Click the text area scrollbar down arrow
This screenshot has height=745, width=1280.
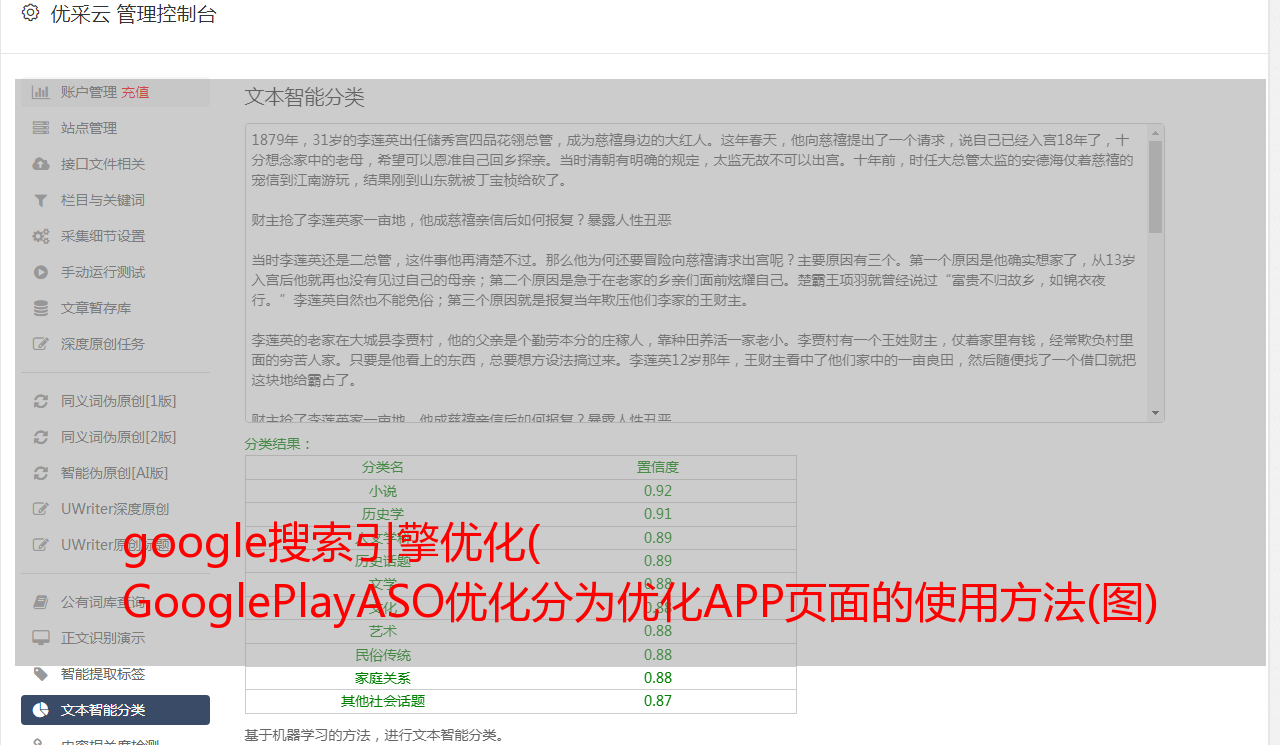click(1156, 413)
